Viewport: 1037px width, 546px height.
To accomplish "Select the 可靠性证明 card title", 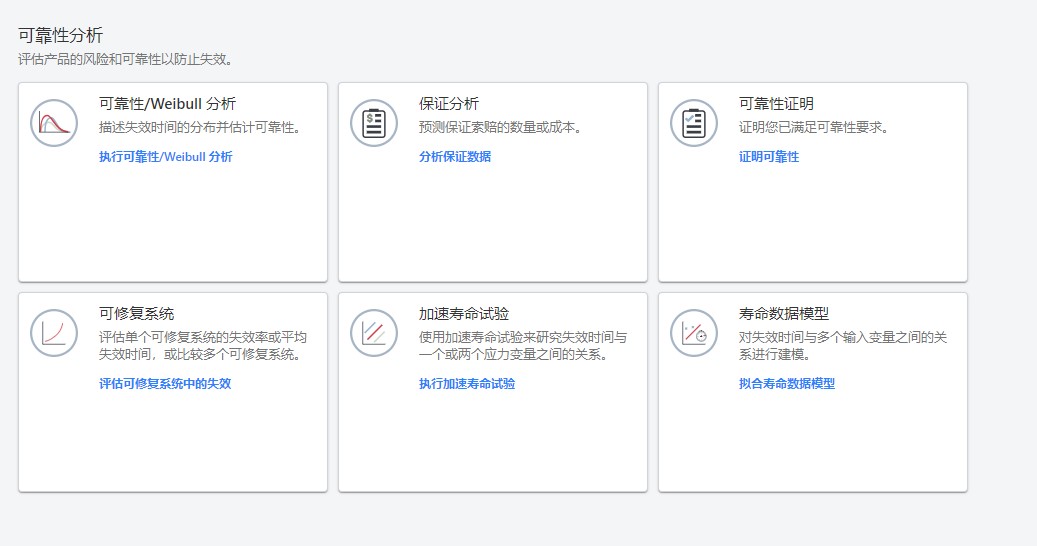I will (776, 104).
